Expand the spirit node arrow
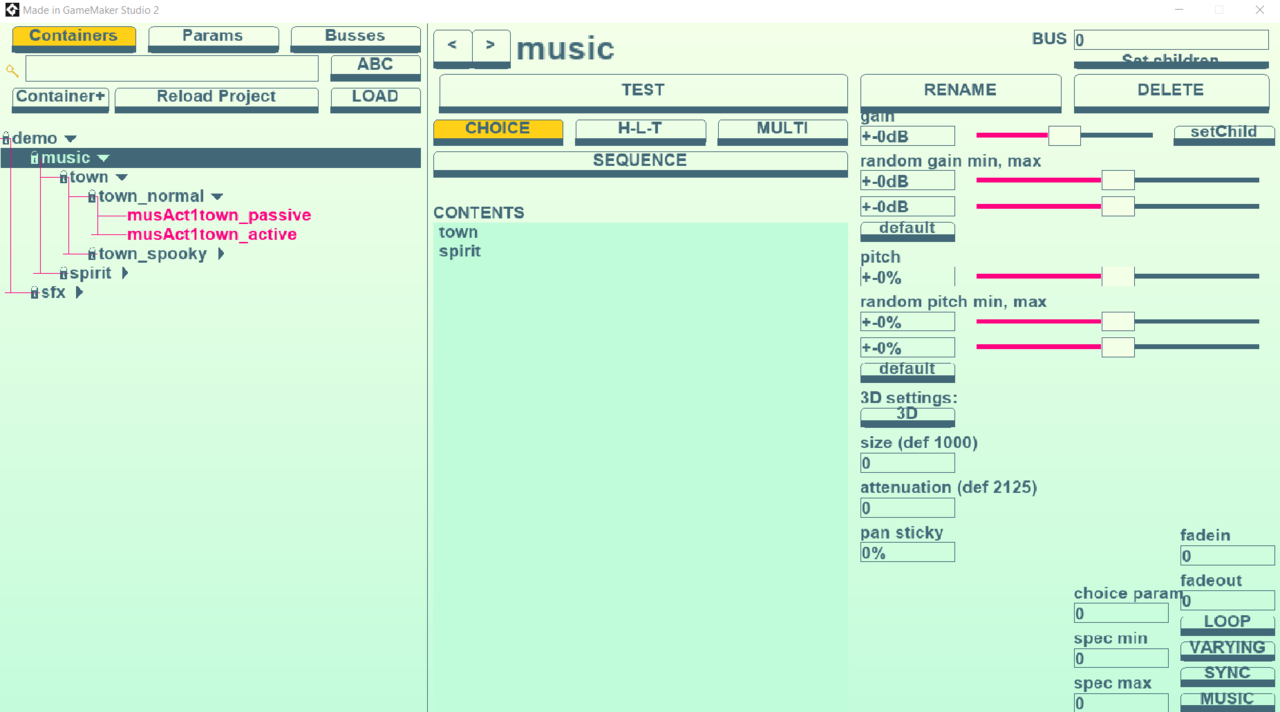The image size is (1280, 712). tap(125, 273)
